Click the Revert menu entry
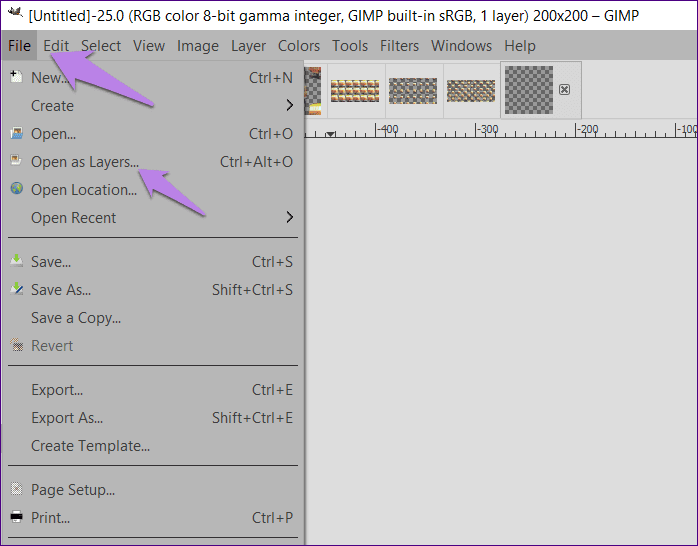Viewport: 698px width, 546px height. click(153, 346)
